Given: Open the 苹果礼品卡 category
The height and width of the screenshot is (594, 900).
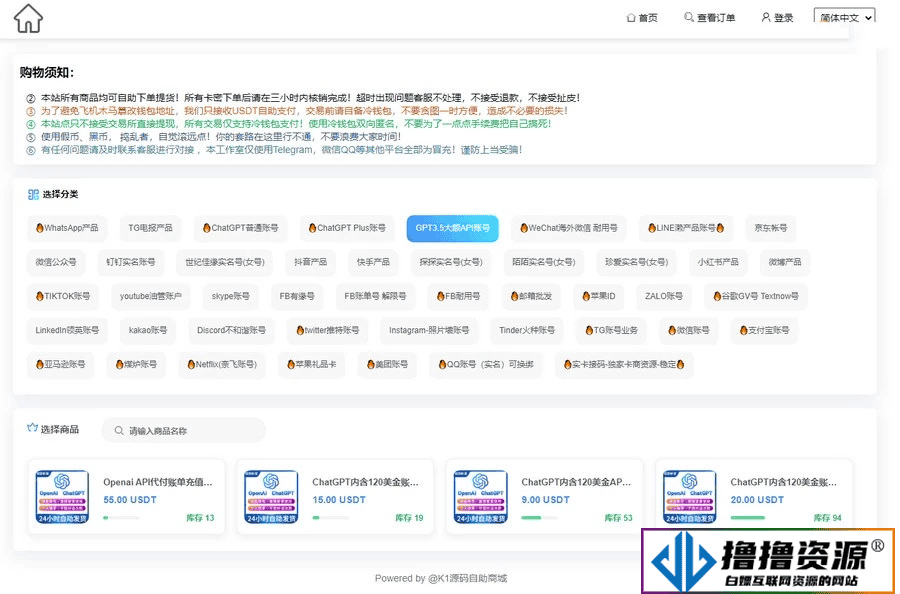Looking at the screenshot, I should click(312, 364).
